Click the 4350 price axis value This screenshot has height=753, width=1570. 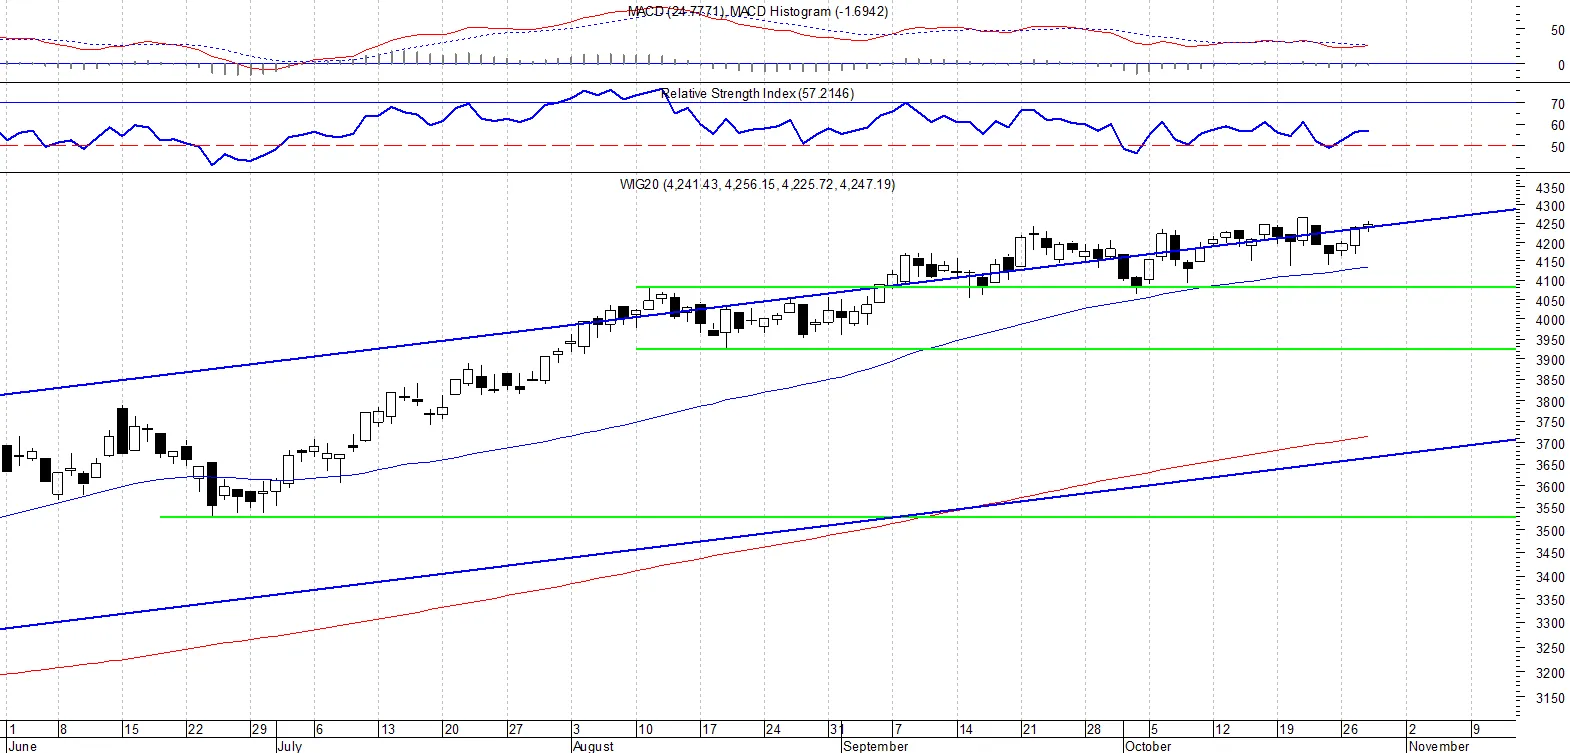point(1549,189)
